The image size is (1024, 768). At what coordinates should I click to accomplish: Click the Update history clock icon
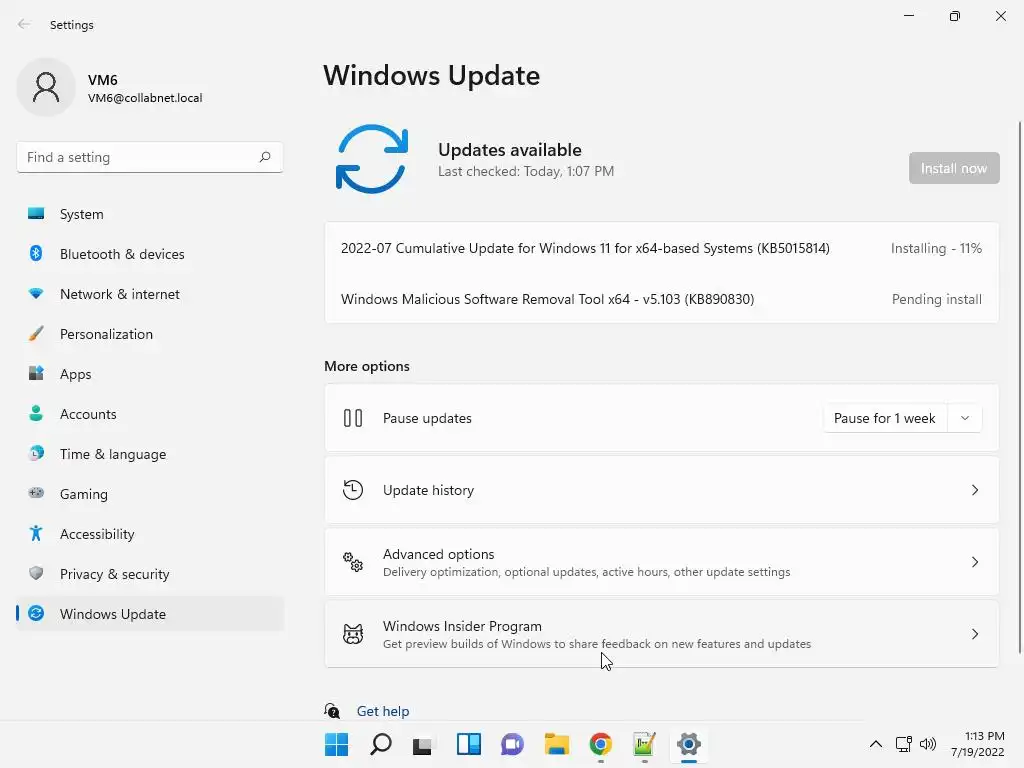pos(353,490)
